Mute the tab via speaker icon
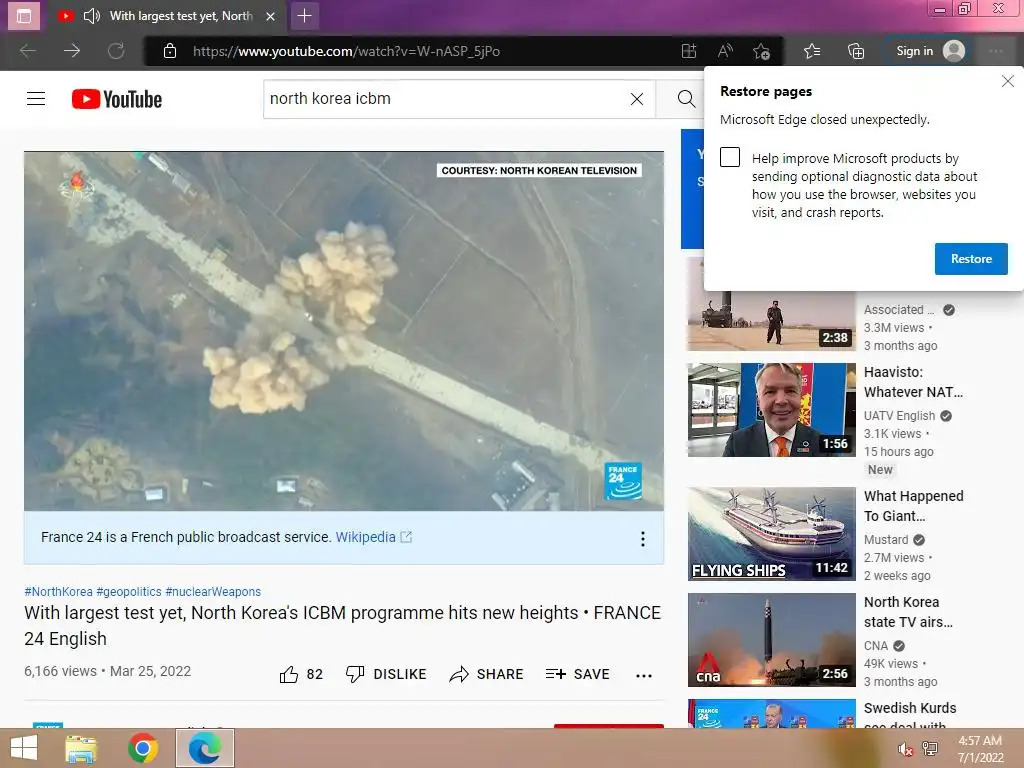The width and height of the screenshot is (1024, 768). coord(92,16)
